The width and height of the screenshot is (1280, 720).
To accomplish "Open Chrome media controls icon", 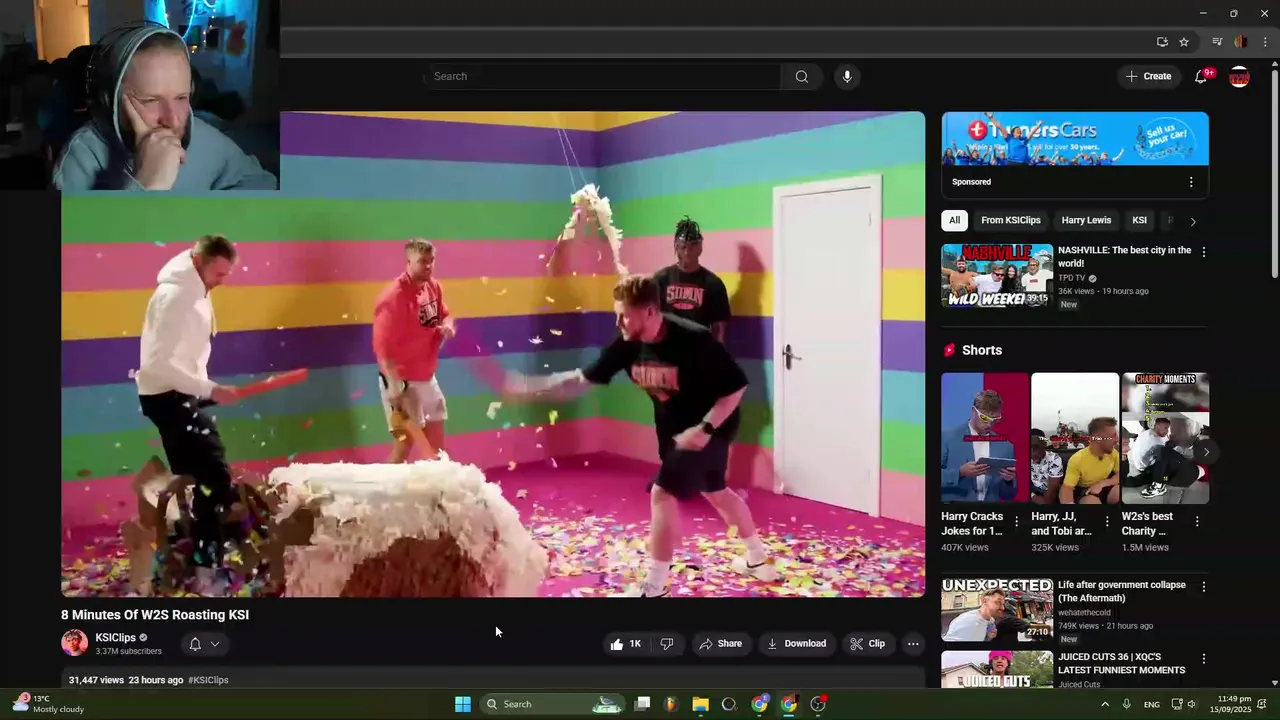I will pos(1217,42).
